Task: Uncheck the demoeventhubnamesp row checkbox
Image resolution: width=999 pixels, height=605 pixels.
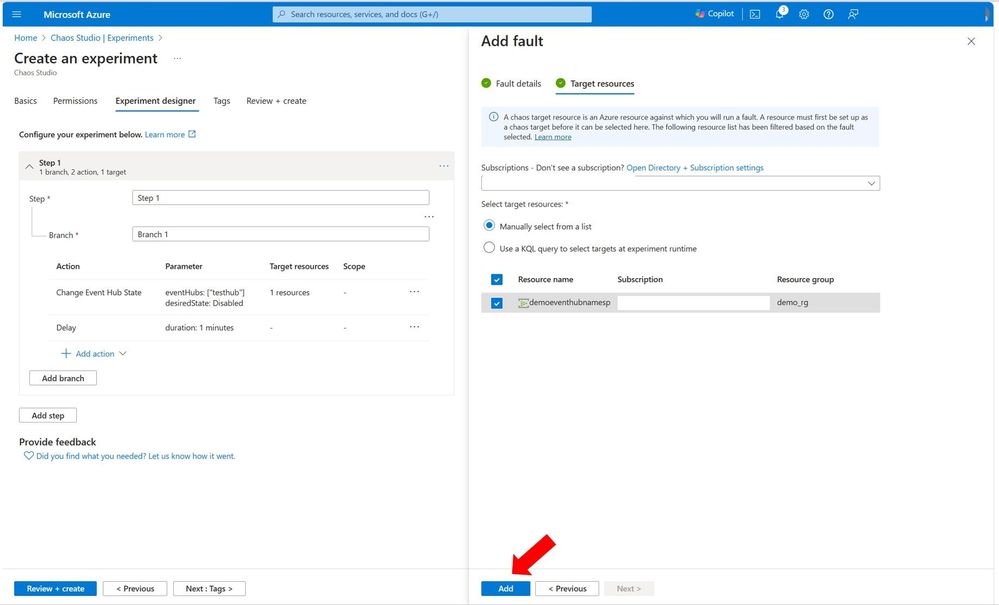Action: coord(497,303)
